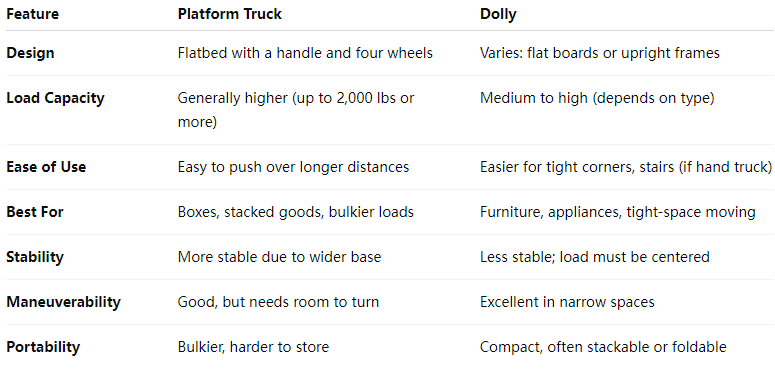Select 'Medium to high (depends on type)' cell

pos(597,98)
